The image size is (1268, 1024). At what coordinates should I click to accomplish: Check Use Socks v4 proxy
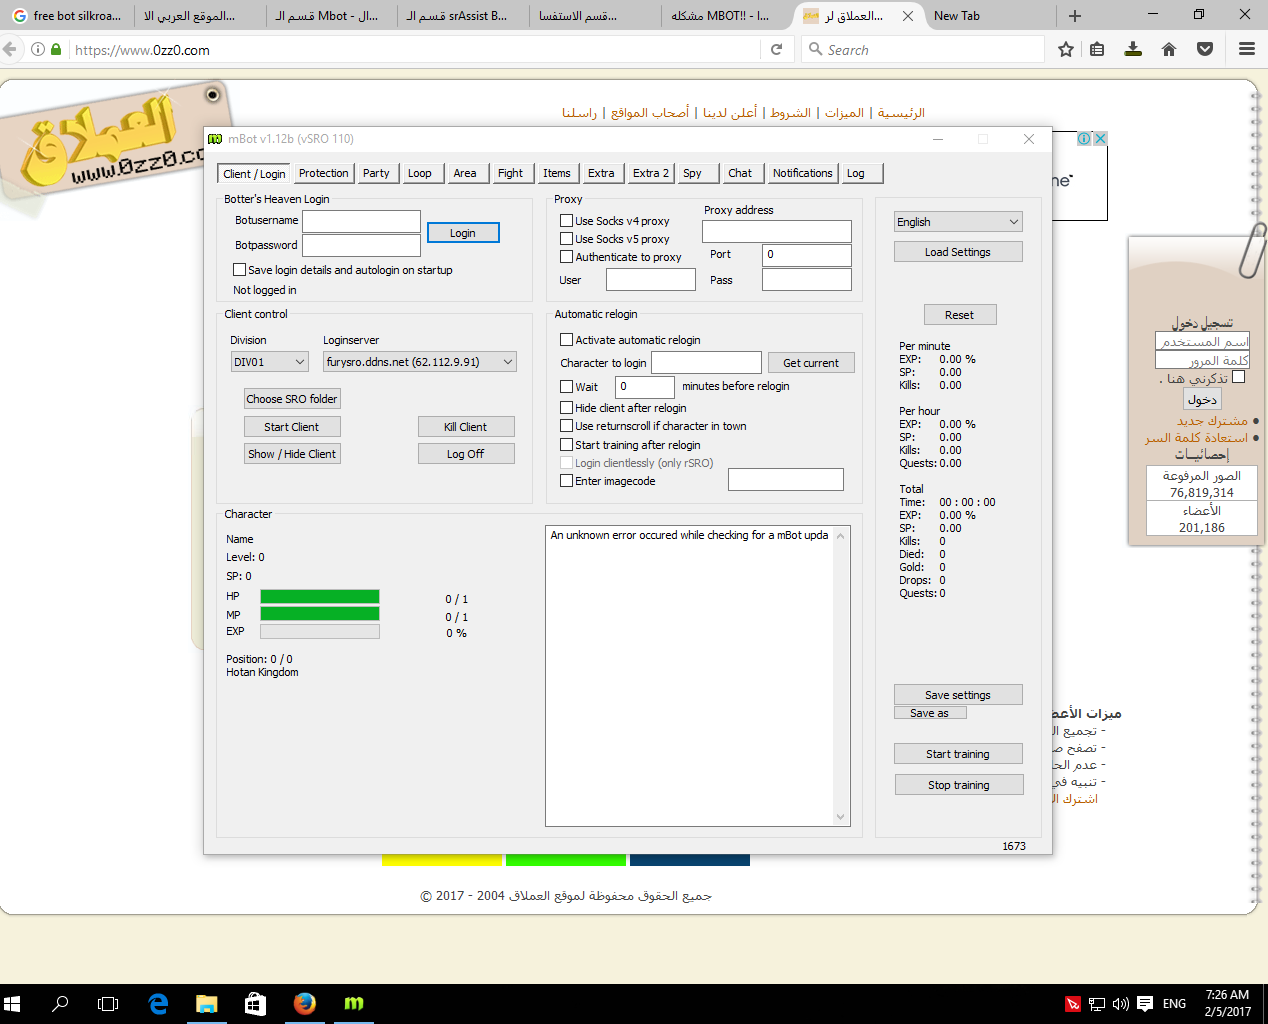coord(567,221)
